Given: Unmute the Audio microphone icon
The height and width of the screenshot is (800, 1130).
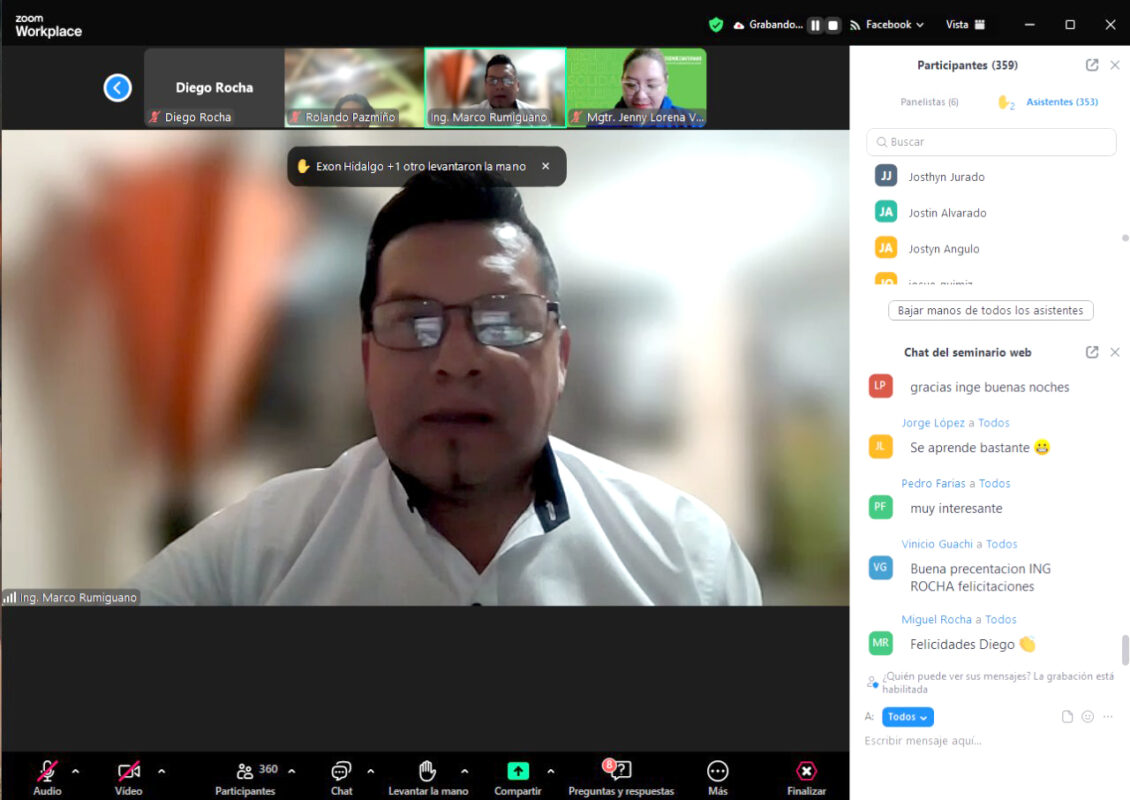Looking at the screenshot, I should 48,771.
